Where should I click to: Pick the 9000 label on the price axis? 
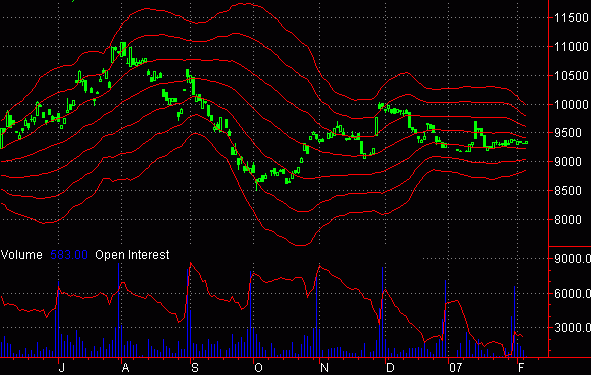[568, 162]
